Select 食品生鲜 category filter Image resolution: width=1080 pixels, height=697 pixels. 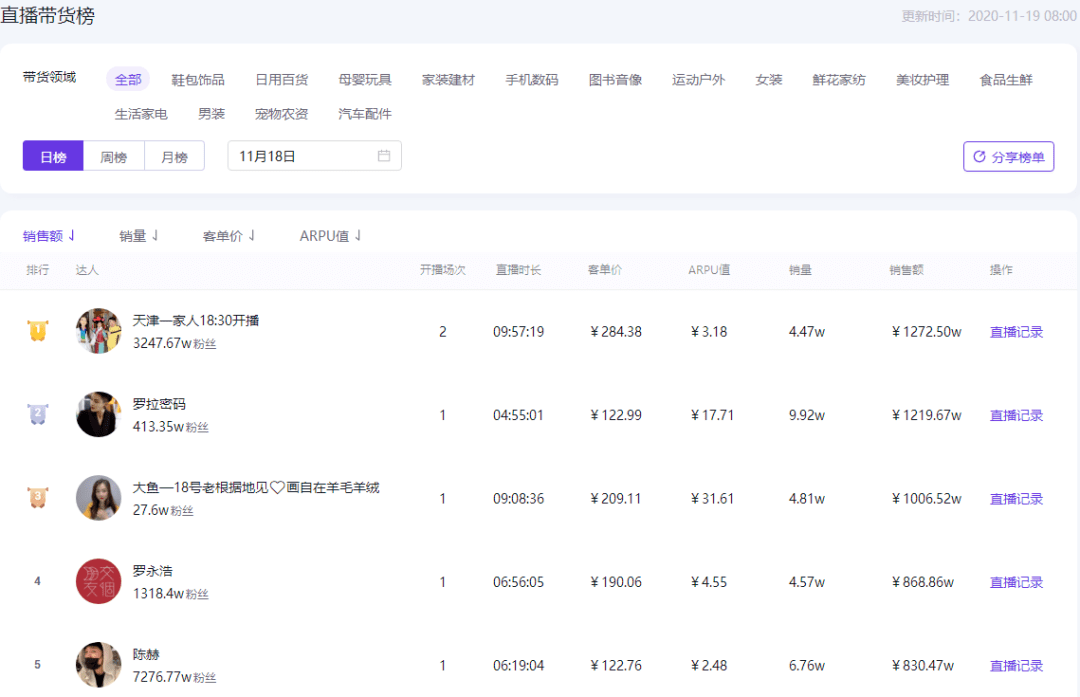pos(1006,80)
